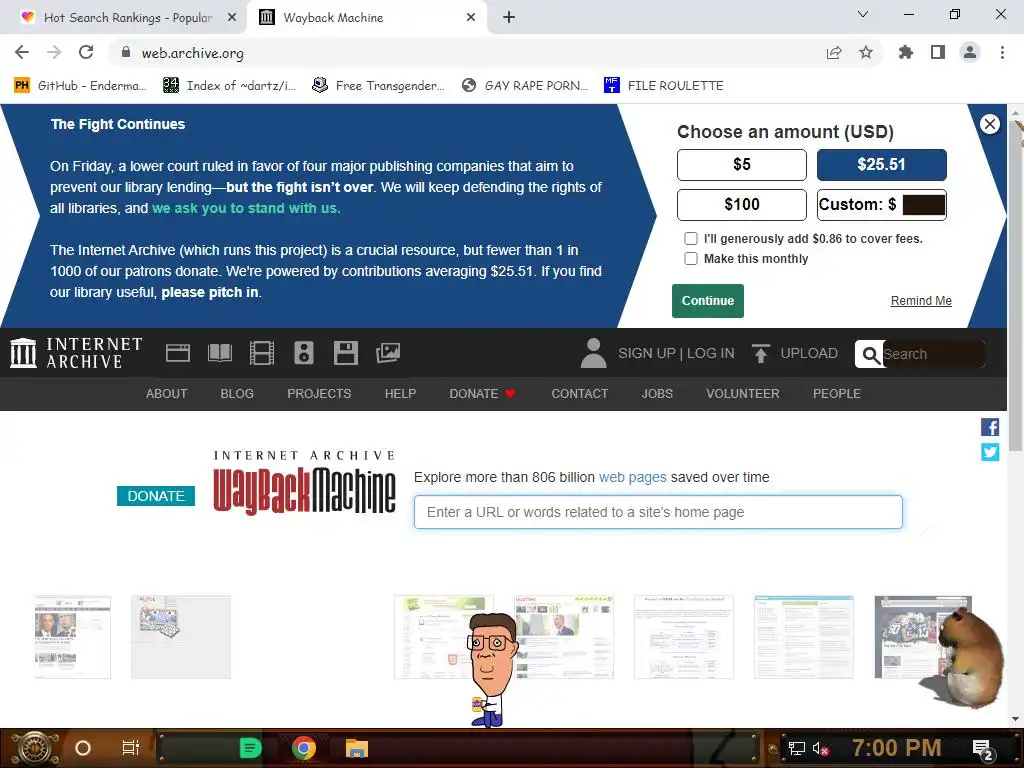The width and height of the screenshot is (1024, 768).
Task: Click the green Continue button
Action: pos(708,301)
